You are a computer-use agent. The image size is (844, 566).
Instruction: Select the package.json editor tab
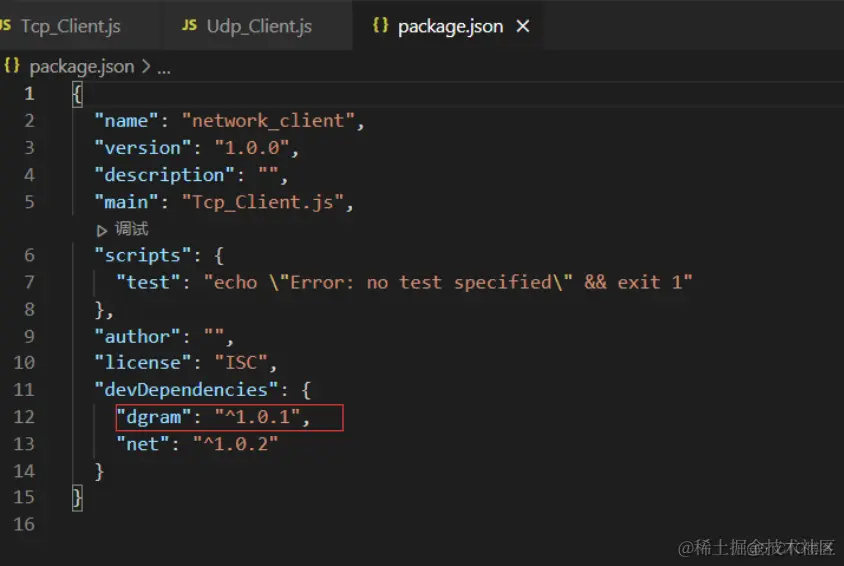pos(450,26)
